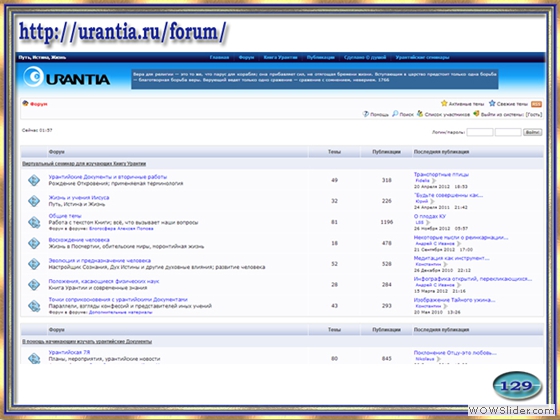The image size is (560, 420).
Task: Open last post Изображение Тайного ужина
Action: click(x=454, y=300)
